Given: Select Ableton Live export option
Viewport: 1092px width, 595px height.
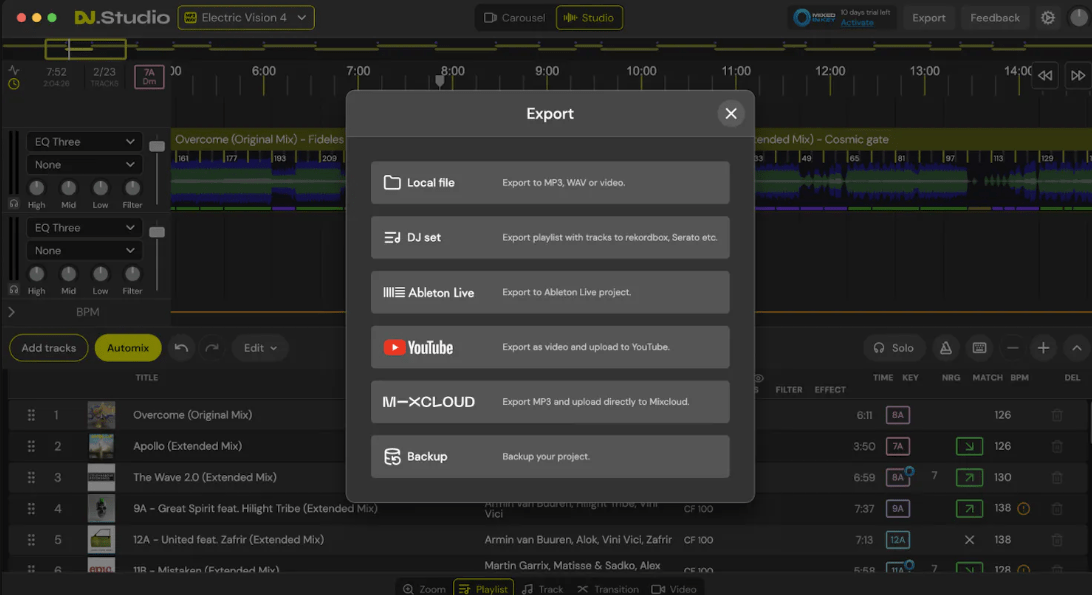Looking at the screenshot, I should 550,292.
